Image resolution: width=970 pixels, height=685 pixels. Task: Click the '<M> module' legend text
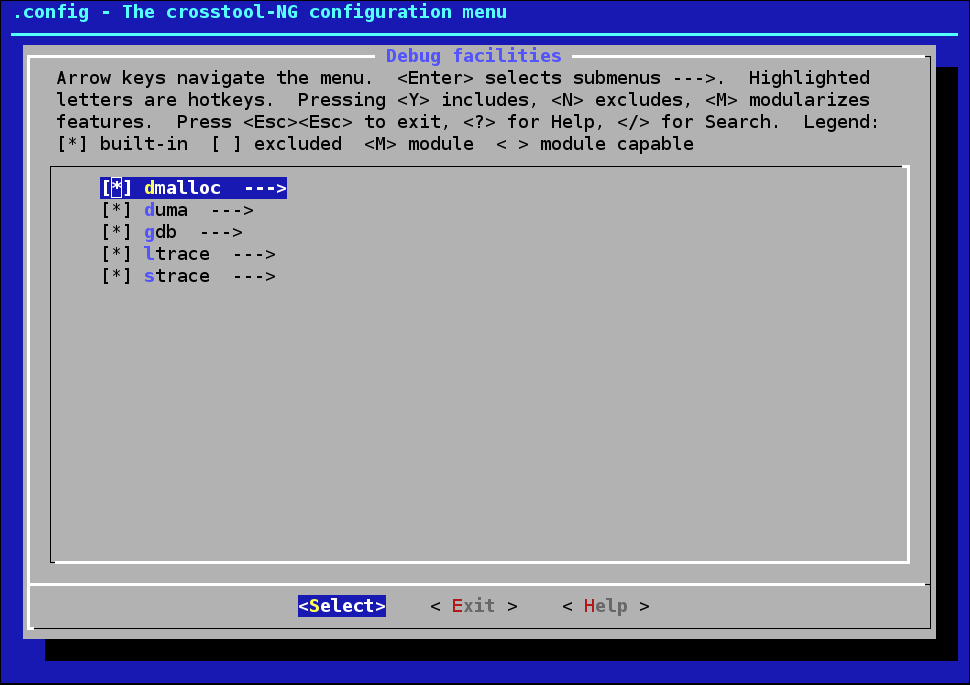(419, 144)
